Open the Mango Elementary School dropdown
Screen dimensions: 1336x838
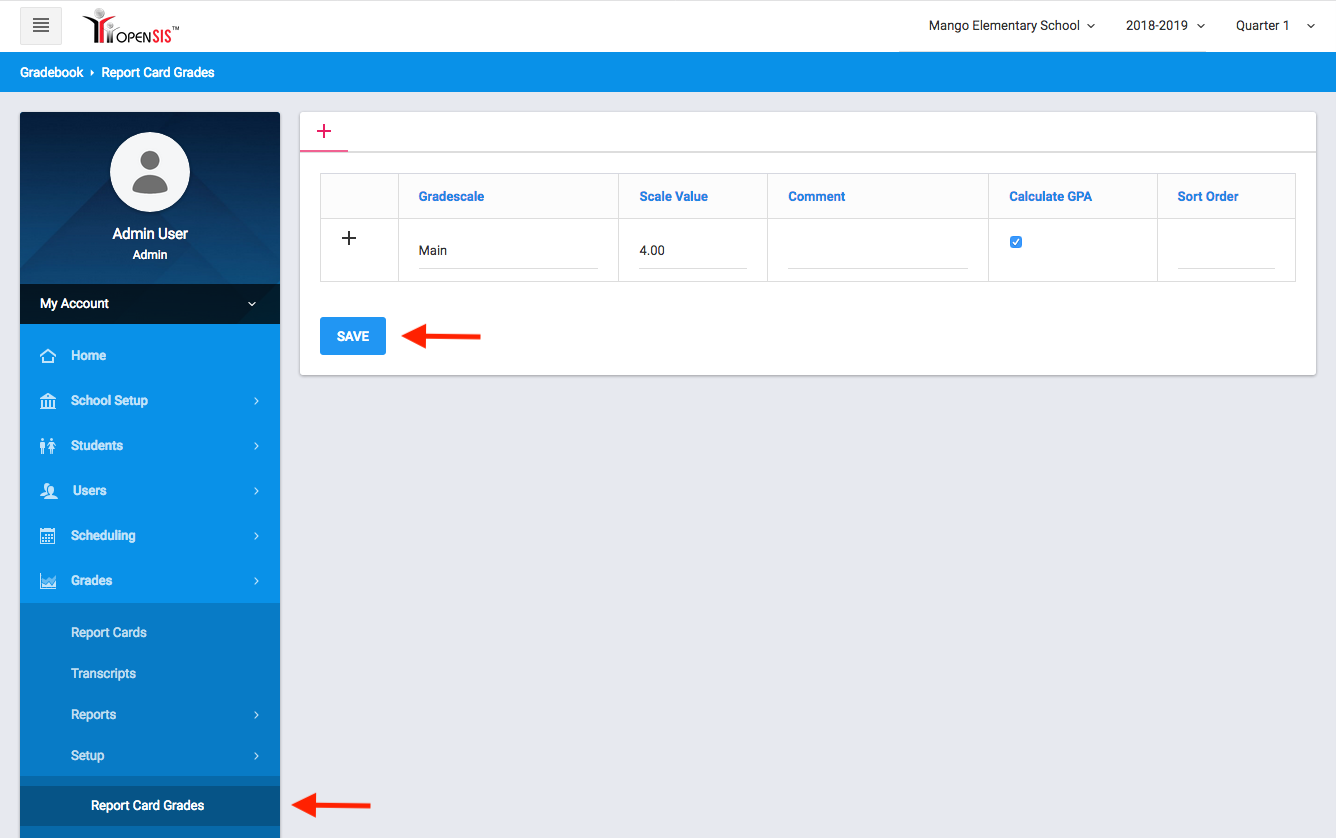pos(1011,26)
